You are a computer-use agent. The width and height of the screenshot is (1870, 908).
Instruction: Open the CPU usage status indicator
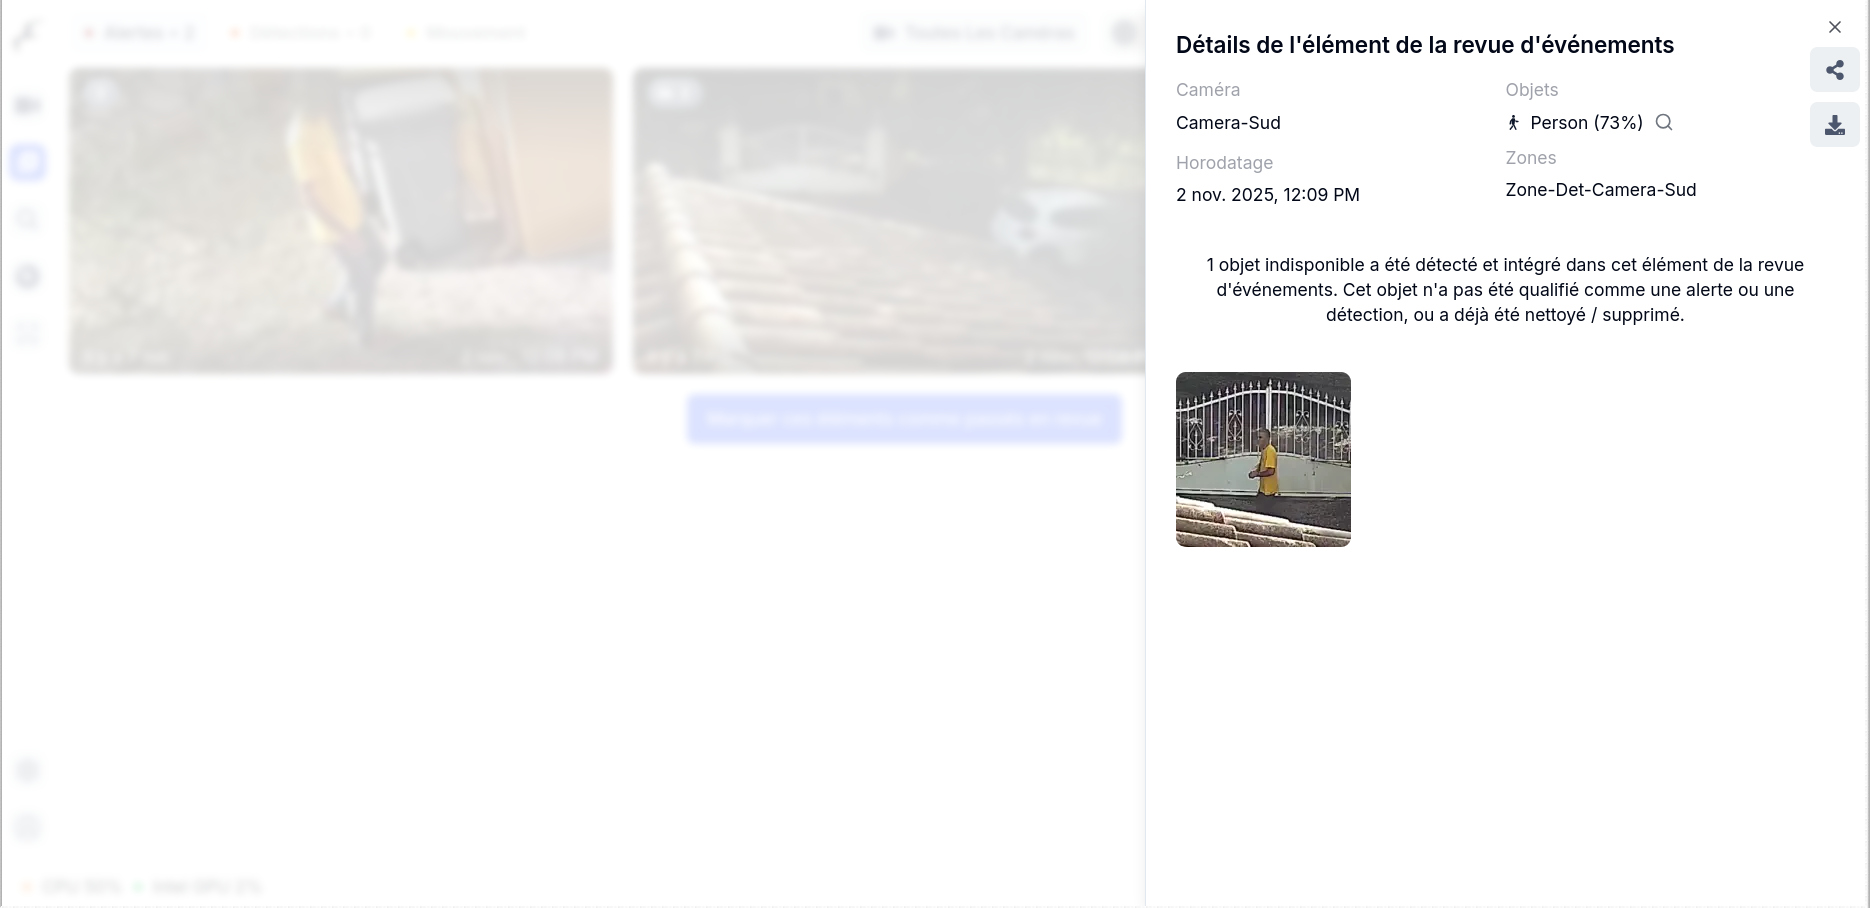coord(72,887)
